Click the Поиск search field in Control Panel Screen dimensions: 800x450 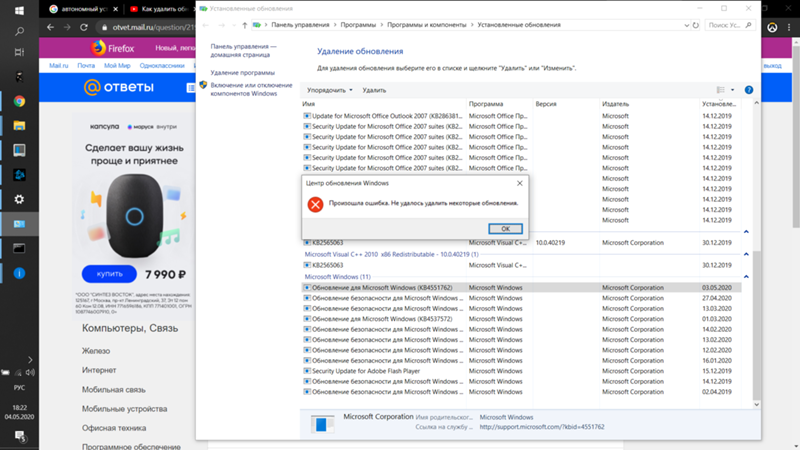click(729, 25)
